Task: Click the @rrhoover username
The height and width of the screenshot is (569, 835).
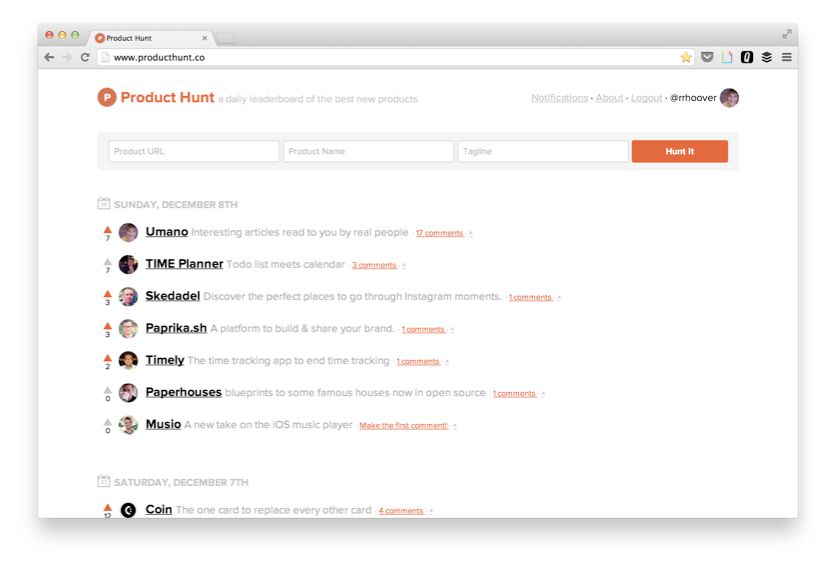Action: click(693, 98)
